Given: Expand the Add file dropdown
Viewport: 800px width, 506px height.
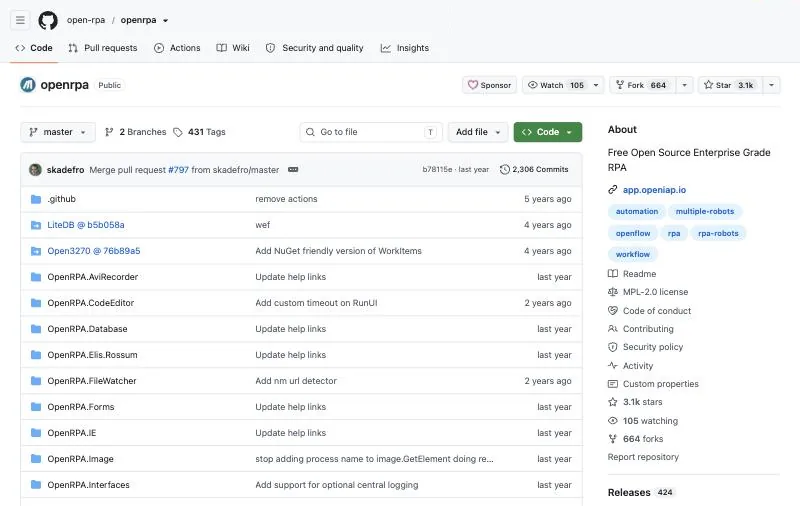Looking at the screenshot, I should click(x=478, y=132).
